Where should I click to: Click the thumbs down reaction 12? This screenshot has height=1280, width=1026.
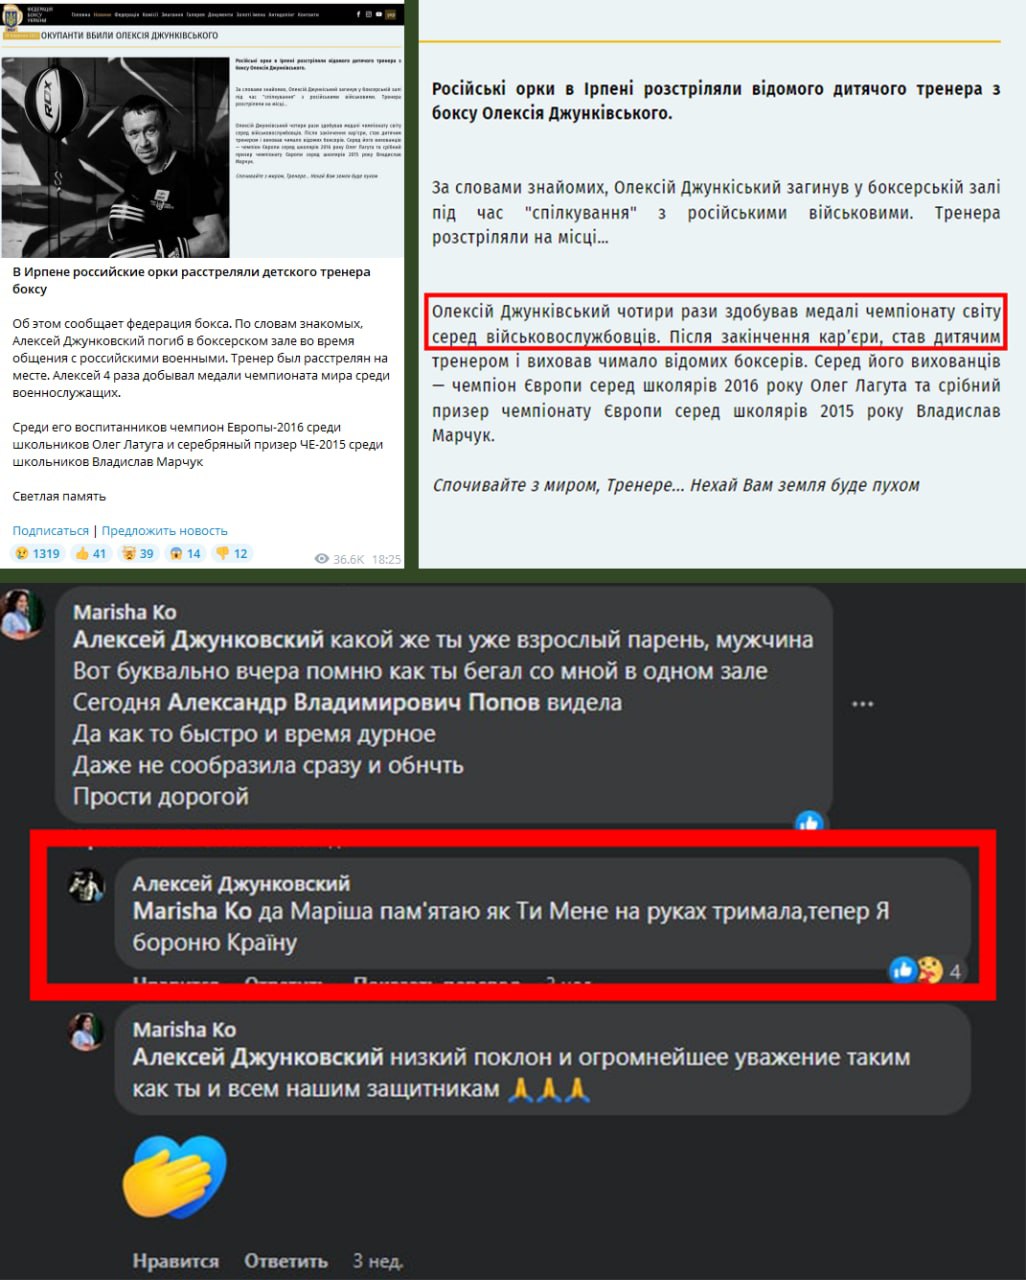pyautogui.click(x=232, y=553)
